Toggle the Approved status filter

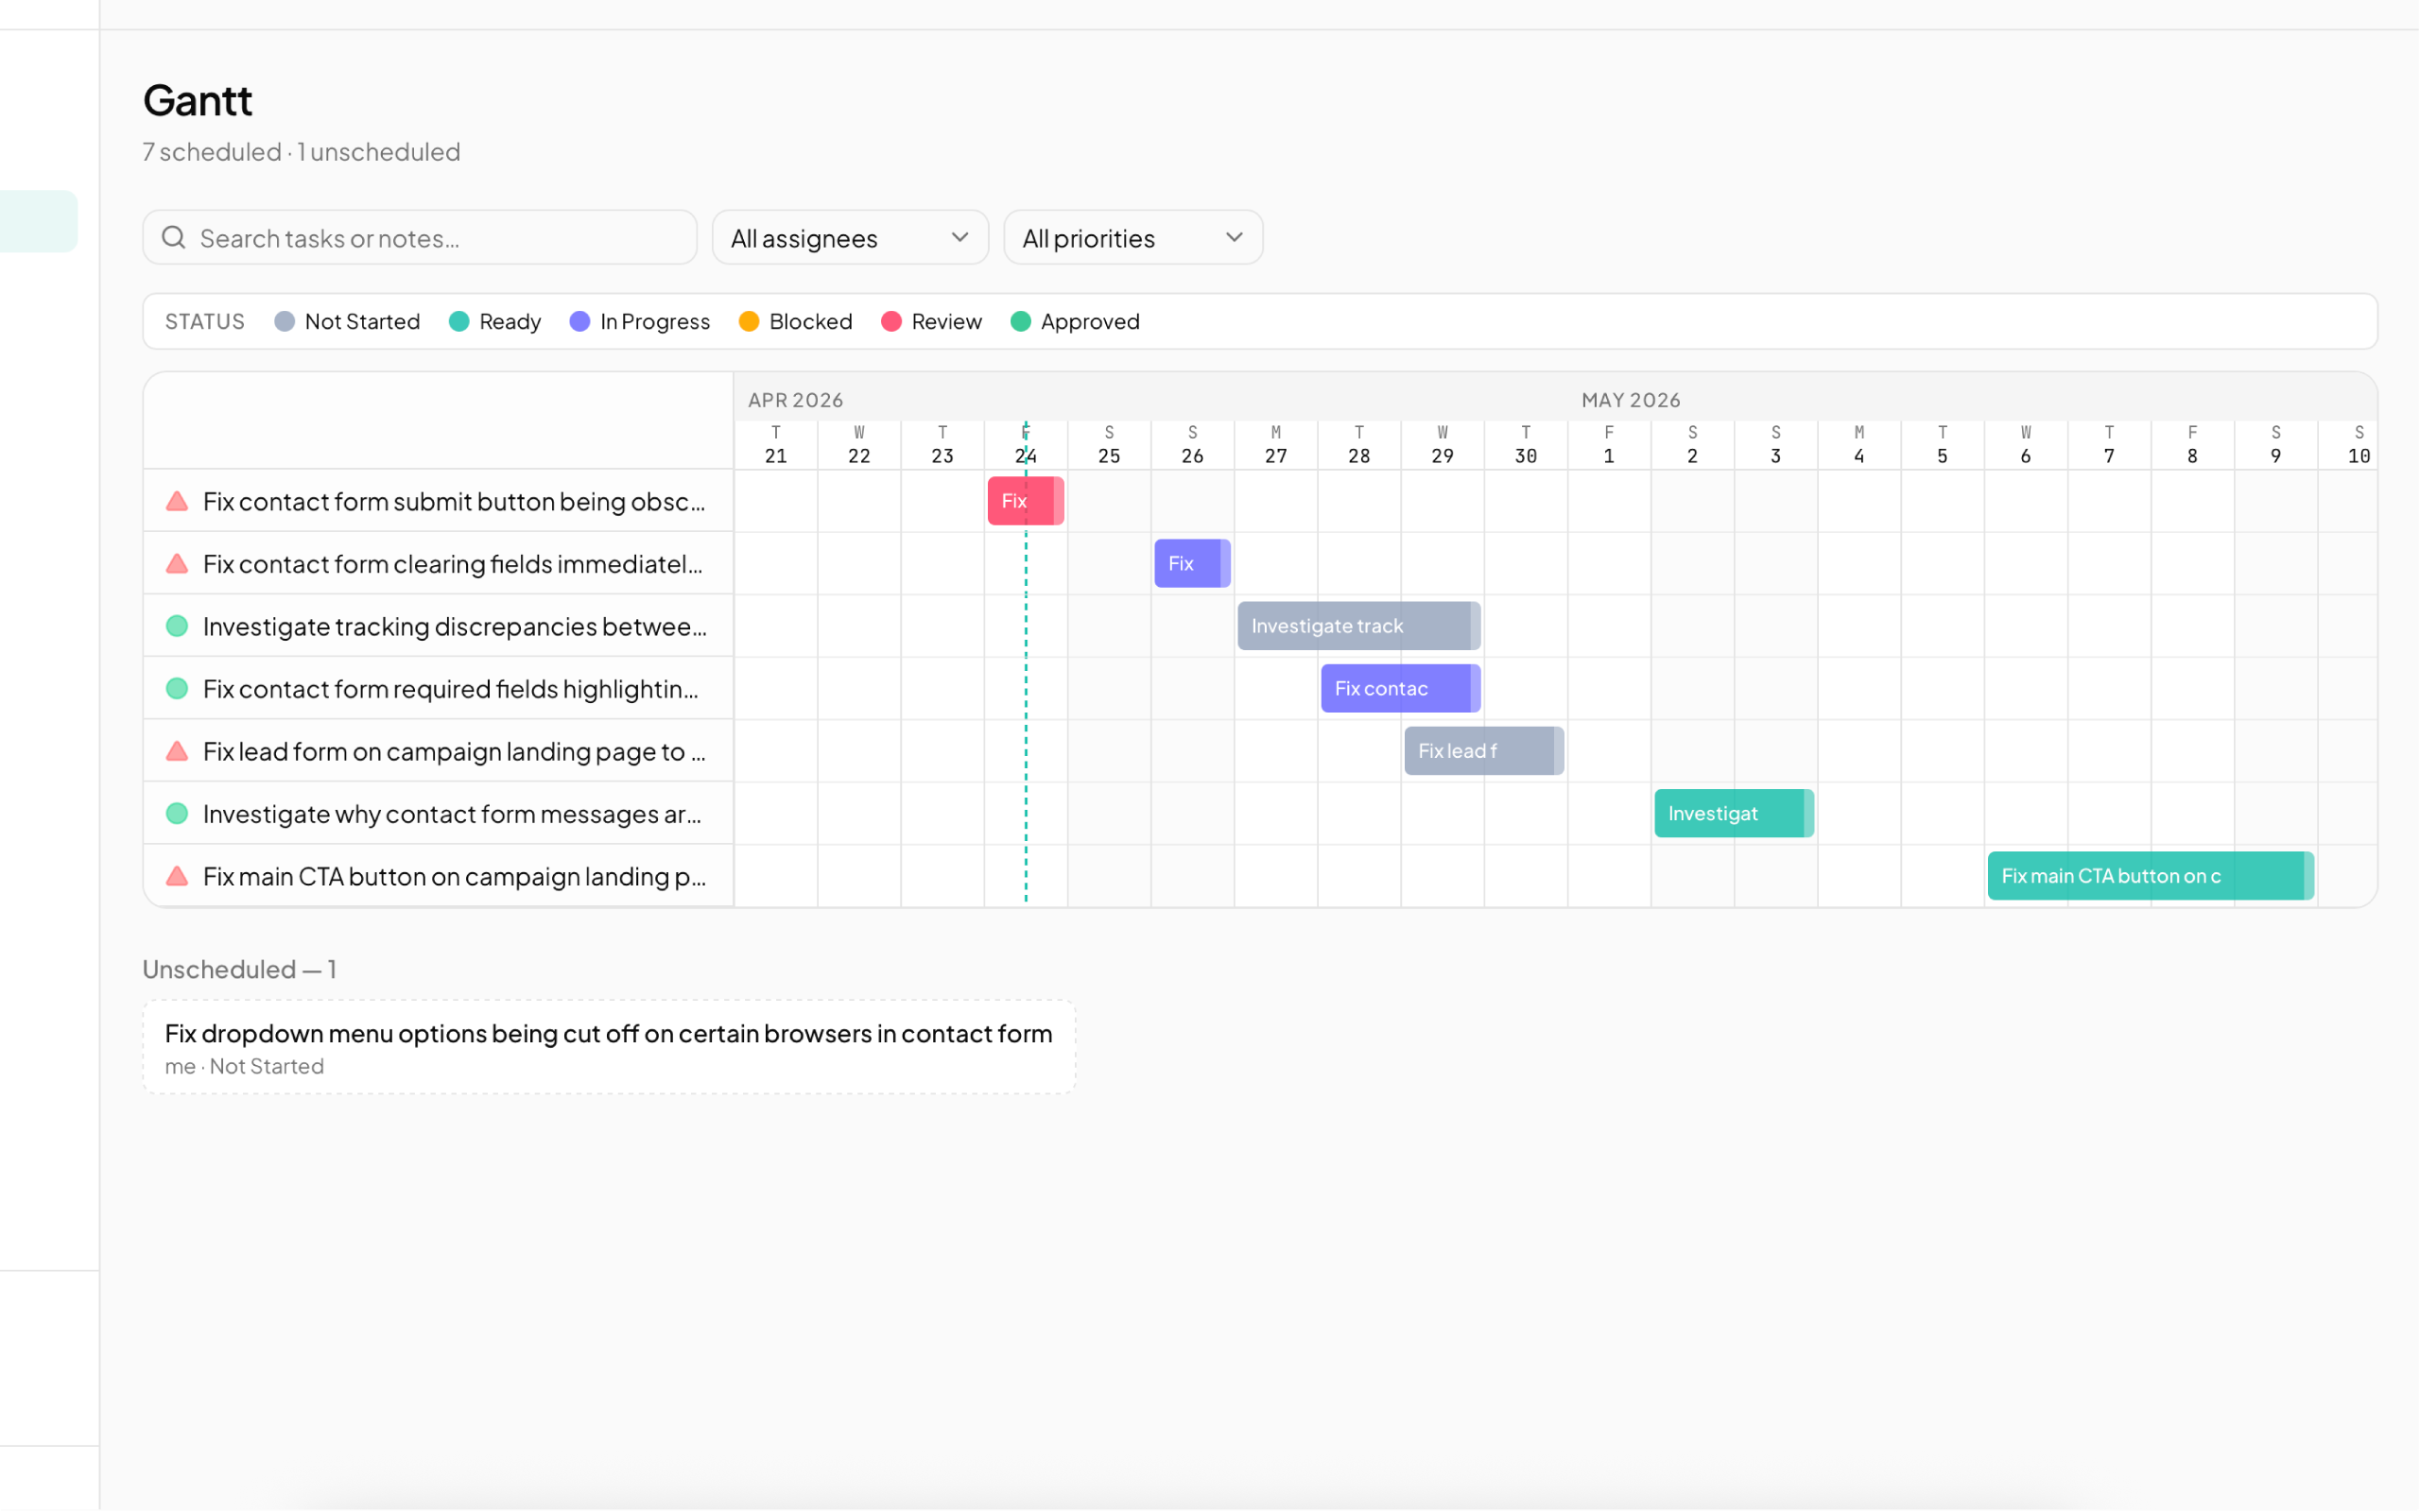1020,321
